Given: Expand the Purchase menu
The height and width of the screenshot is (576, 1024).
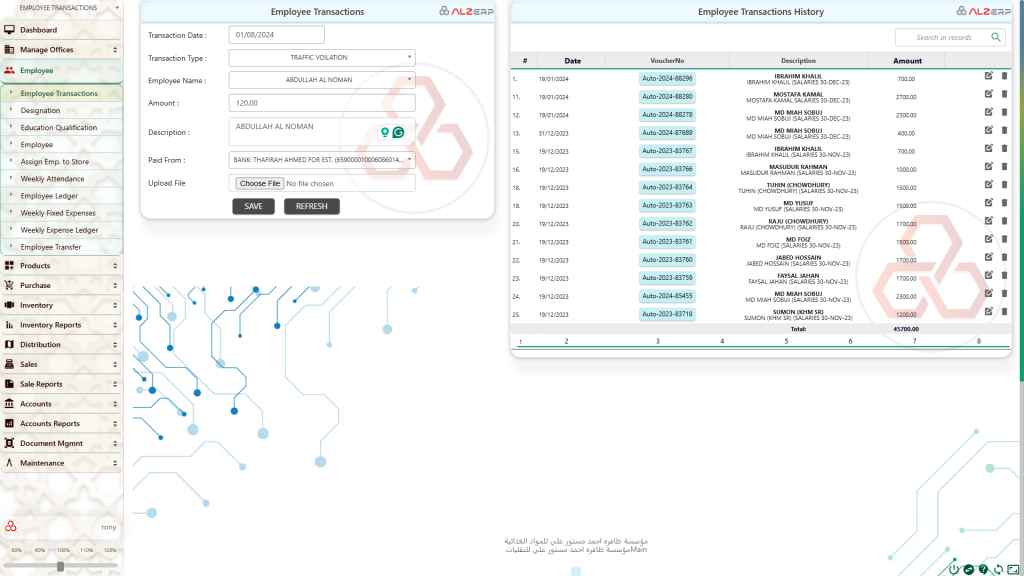Looking at the screenshot, I should click(x=61, y=285).
